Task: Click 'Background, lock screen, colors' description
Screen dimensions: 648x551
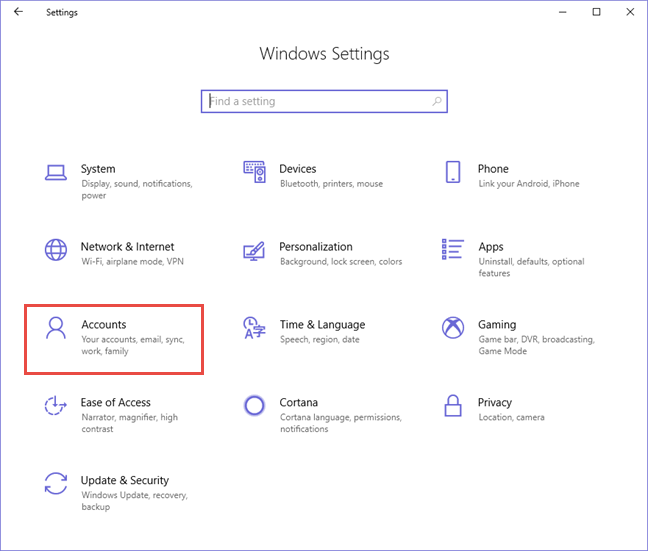Action: [x=341, y=262]
